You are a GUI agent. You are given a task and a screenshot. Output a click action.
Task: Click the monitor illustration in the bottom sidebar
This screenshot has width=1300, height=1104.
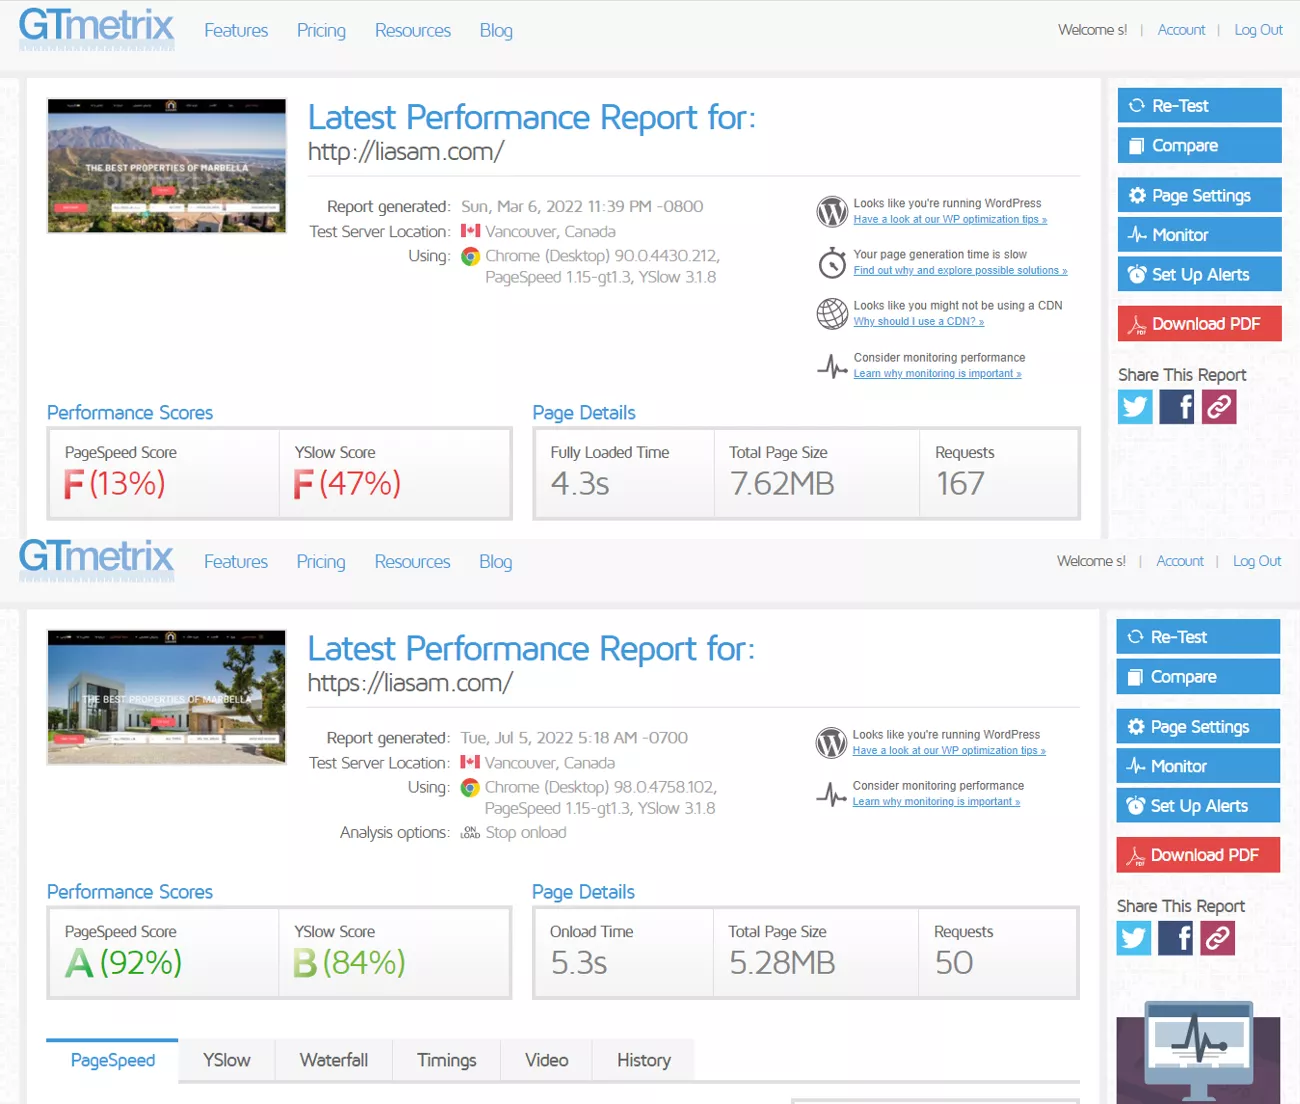(1198, 1052)
